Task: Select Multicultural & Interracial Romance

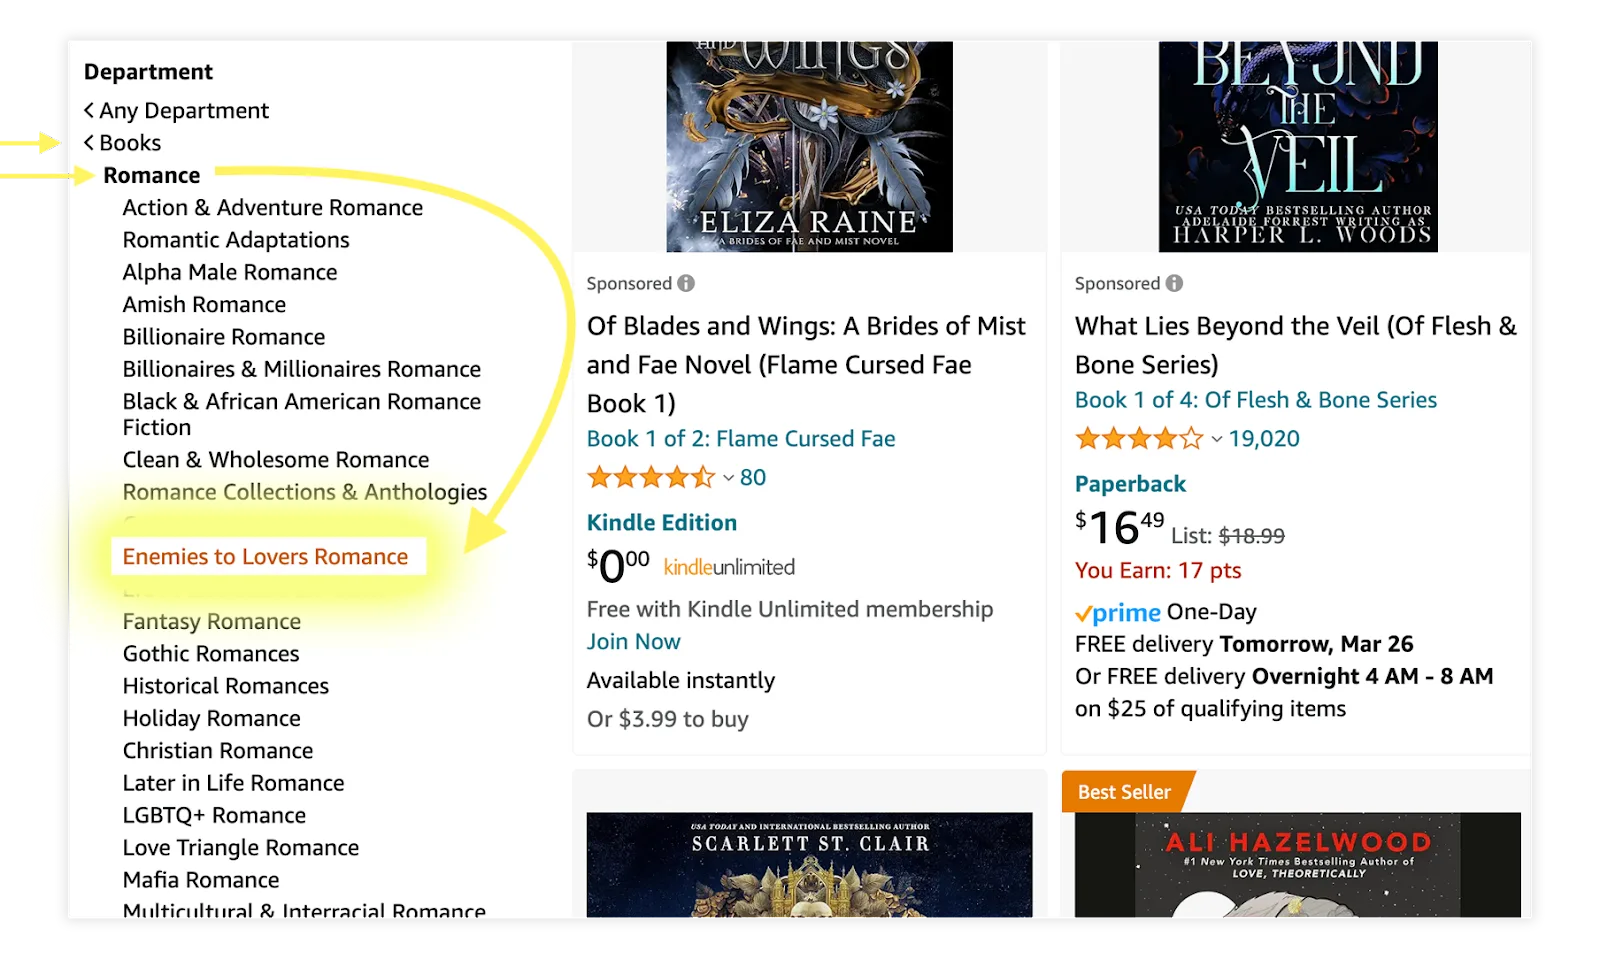Action: pyautogui.click(x=304, y=910)
